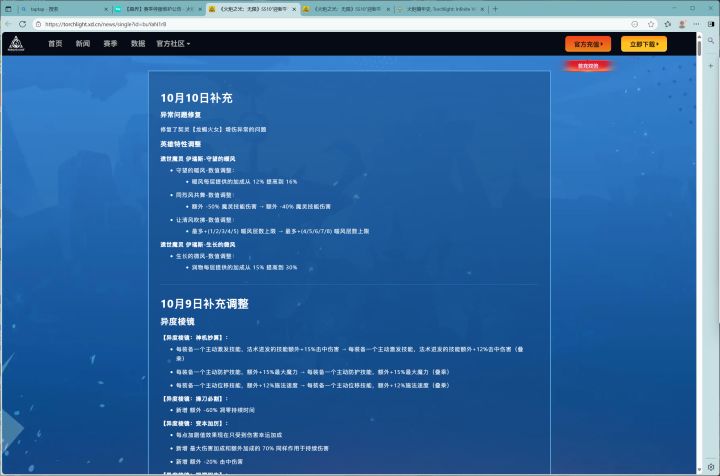720x476 pixels.
Task: Open the sidebar split screen icon
Action: pyautogui.click(x=711, y=24)
